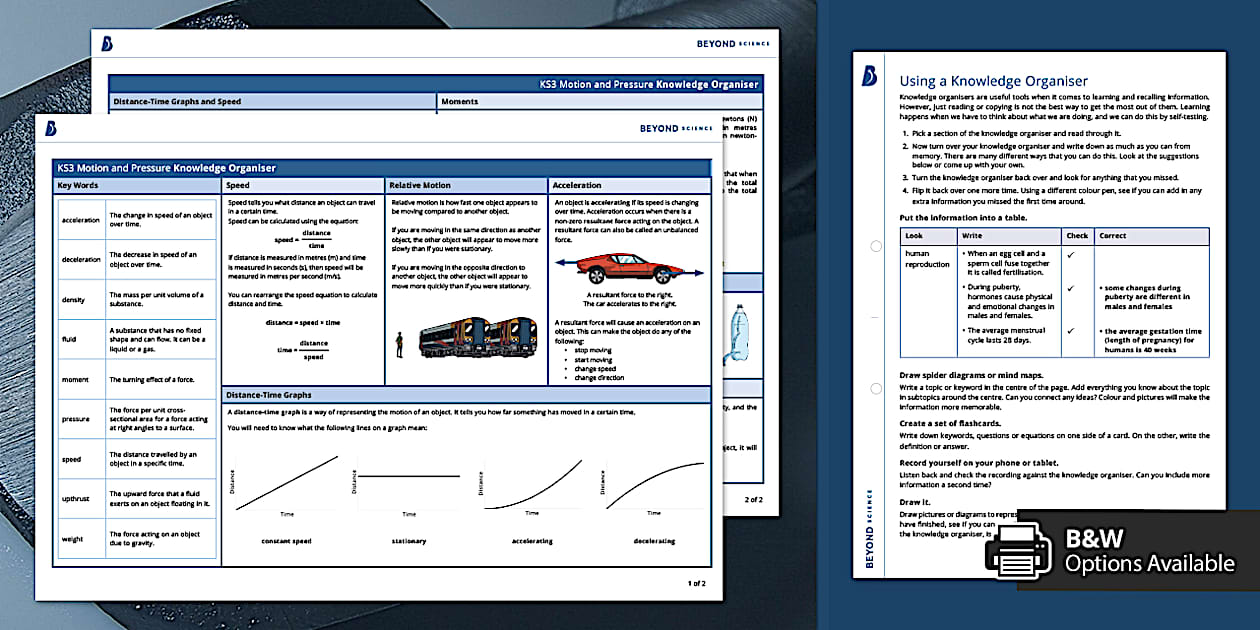Screen dimensions: 1260x630
Task: Click the decelerating distance-time graph
Action: click(653, 485)
